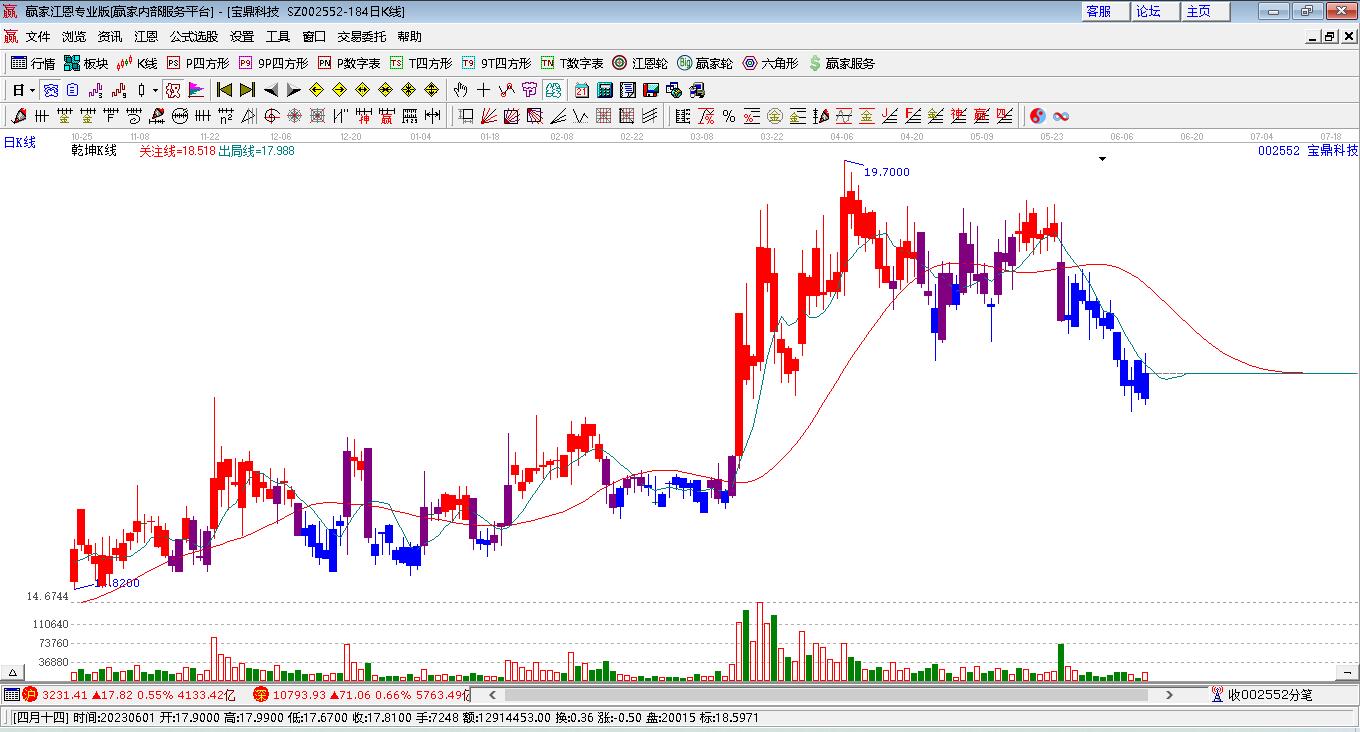This screenshot has height=732, width=1360.
Task: Select the crosshair cursor tool
Action: [x=483, y=90]
